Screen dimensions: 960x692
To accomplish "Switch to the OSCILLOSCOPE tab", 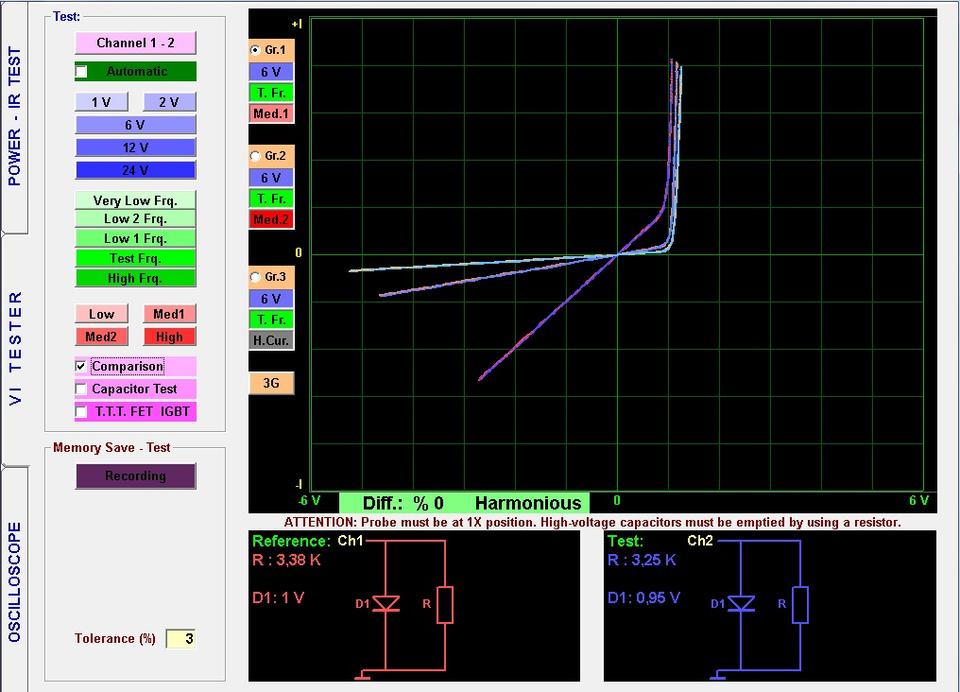I will pyautogui.click(x=15, y=580).
